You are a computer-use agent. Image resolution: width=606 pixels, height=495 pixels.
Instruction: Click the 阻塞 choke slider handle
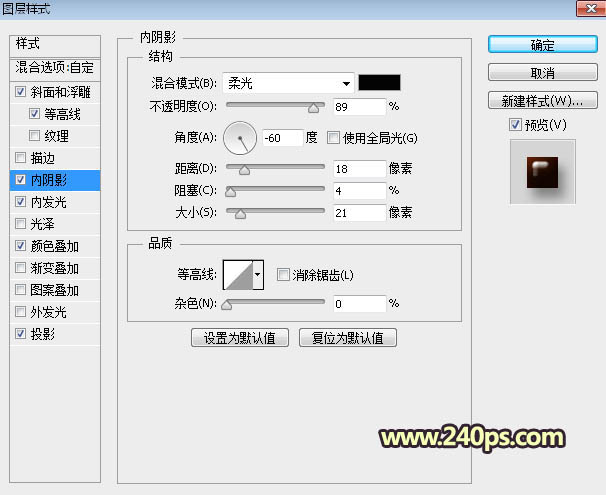point(230,192)
